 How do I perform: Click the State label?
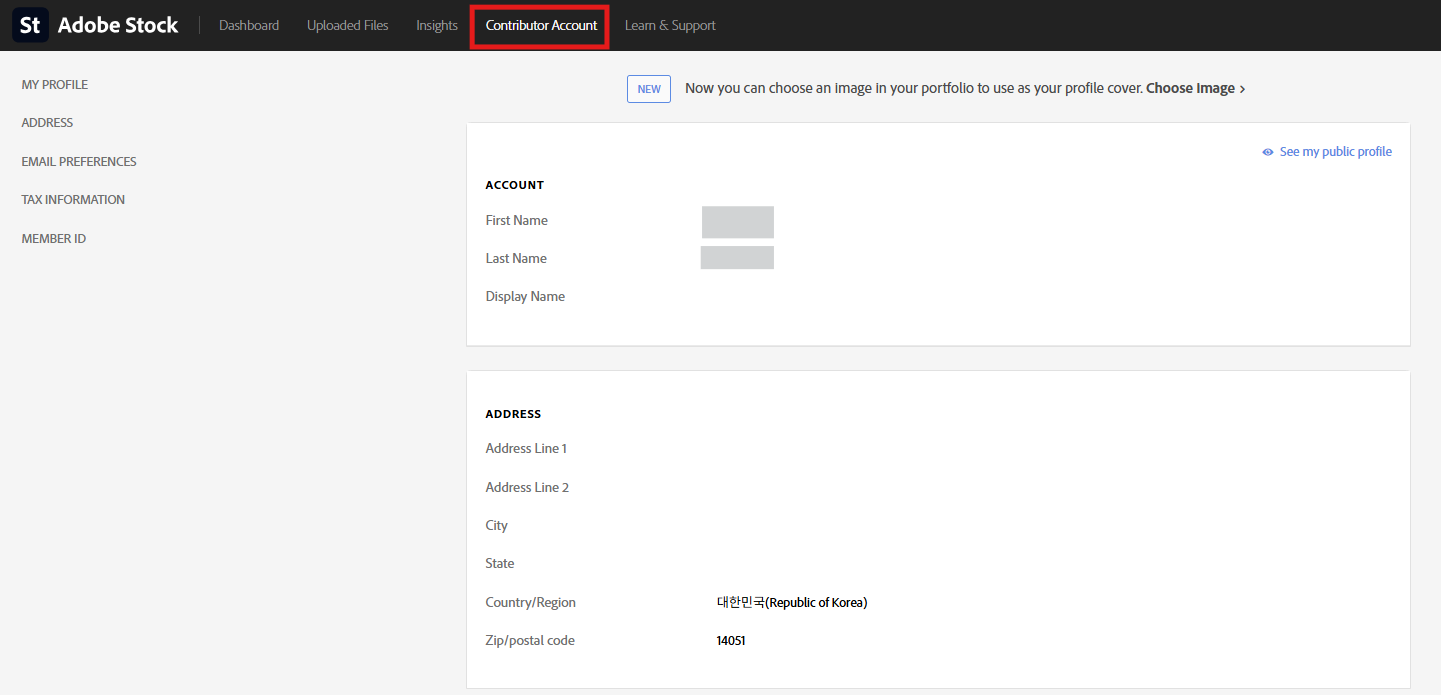tap(500, 564)
